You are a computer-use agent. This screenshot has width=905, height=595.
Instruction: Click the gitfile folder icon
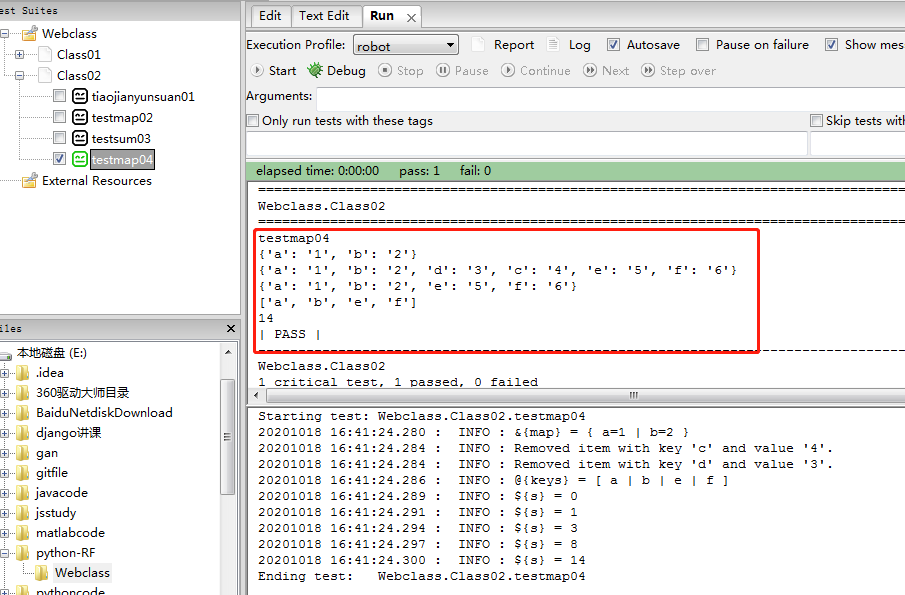23,473
